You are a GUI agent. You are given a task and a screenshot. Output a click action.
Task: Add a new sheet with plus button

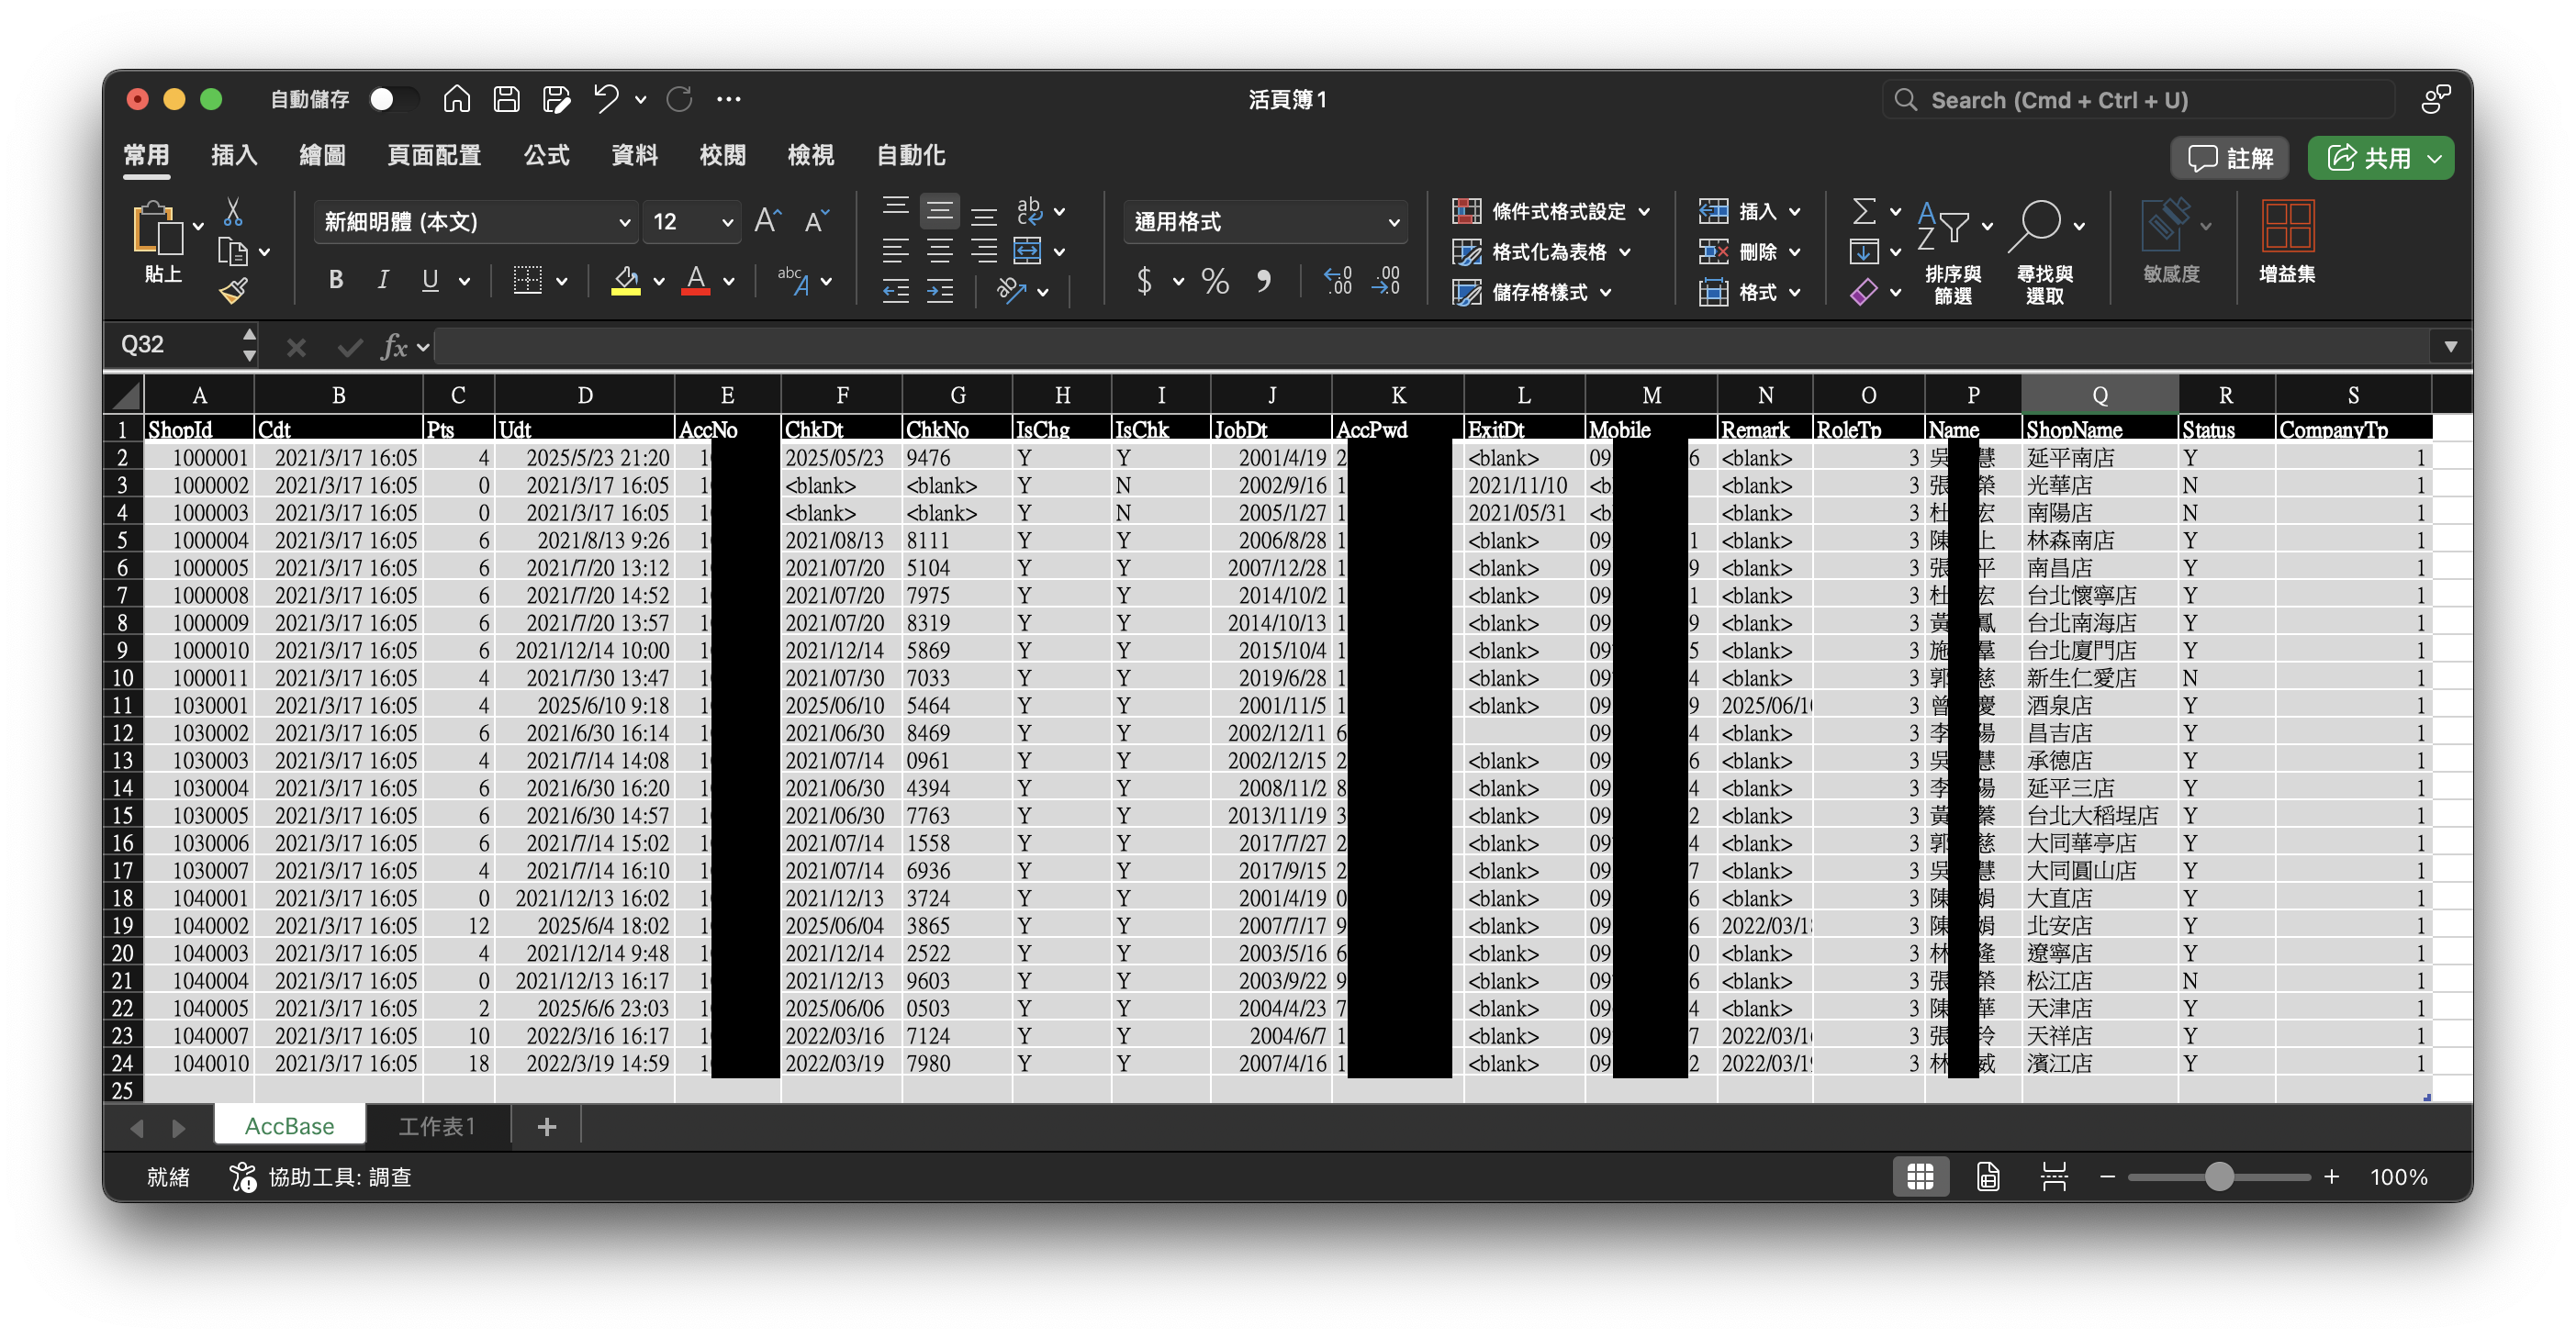[546, 1126]
